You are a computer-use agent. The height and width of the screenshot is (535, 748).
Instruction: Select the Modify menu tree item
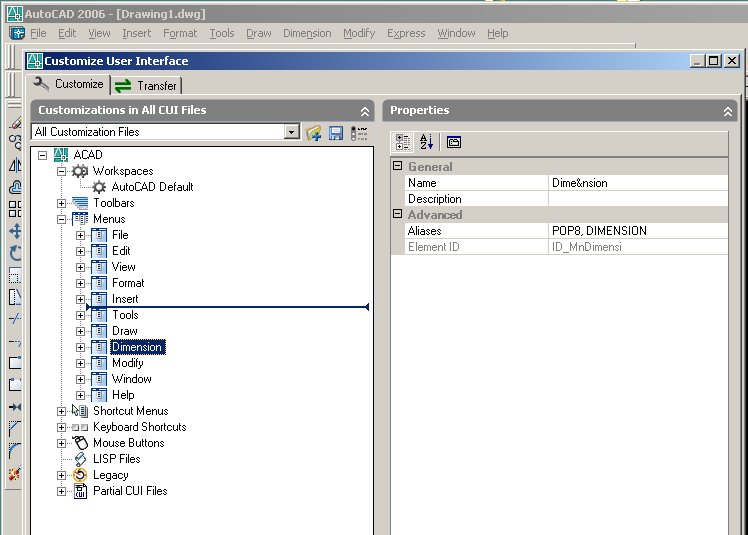[x=128, y=363]
